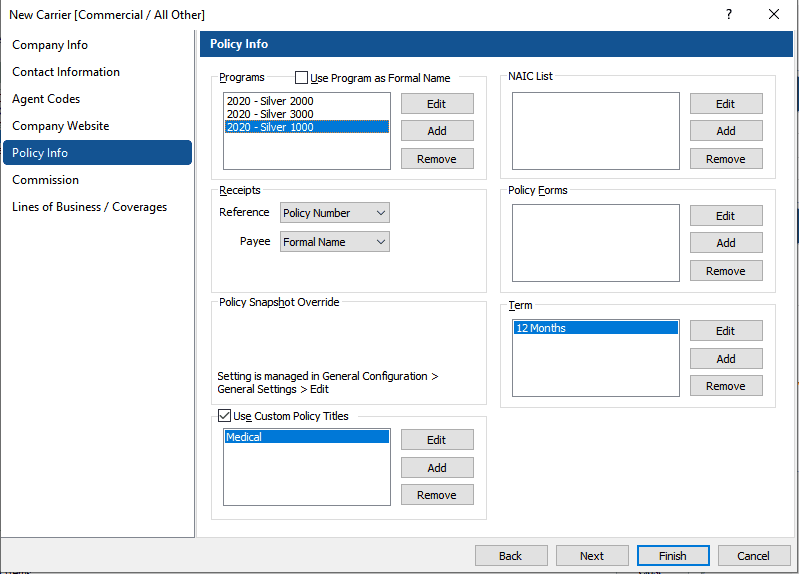
Task: Open the Payee dropdown
Action: coord(335,242)
